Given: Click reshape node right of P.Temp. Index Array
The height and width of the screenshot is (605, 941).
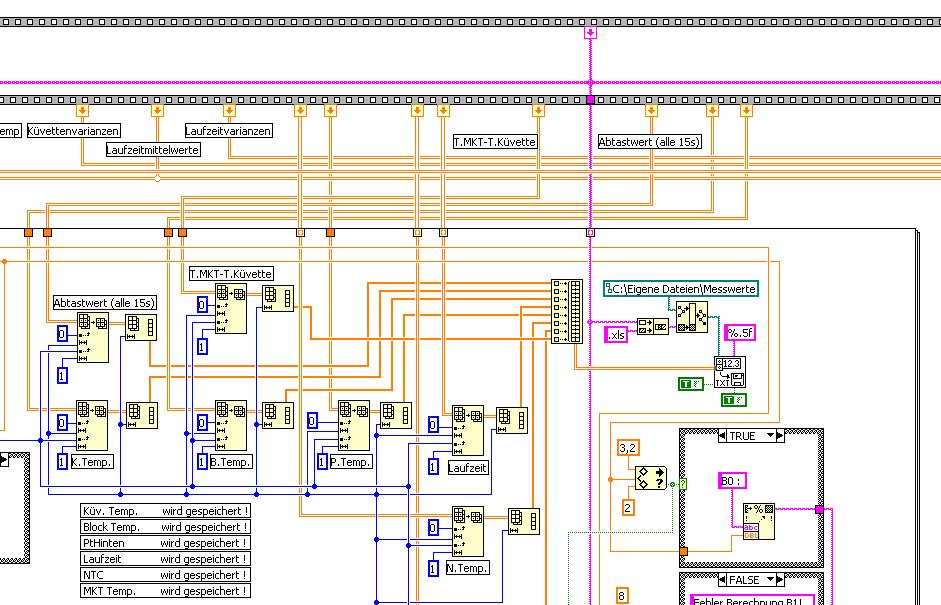Looking at the screenshot, I should pyautogui.click(x=396, y=415).
